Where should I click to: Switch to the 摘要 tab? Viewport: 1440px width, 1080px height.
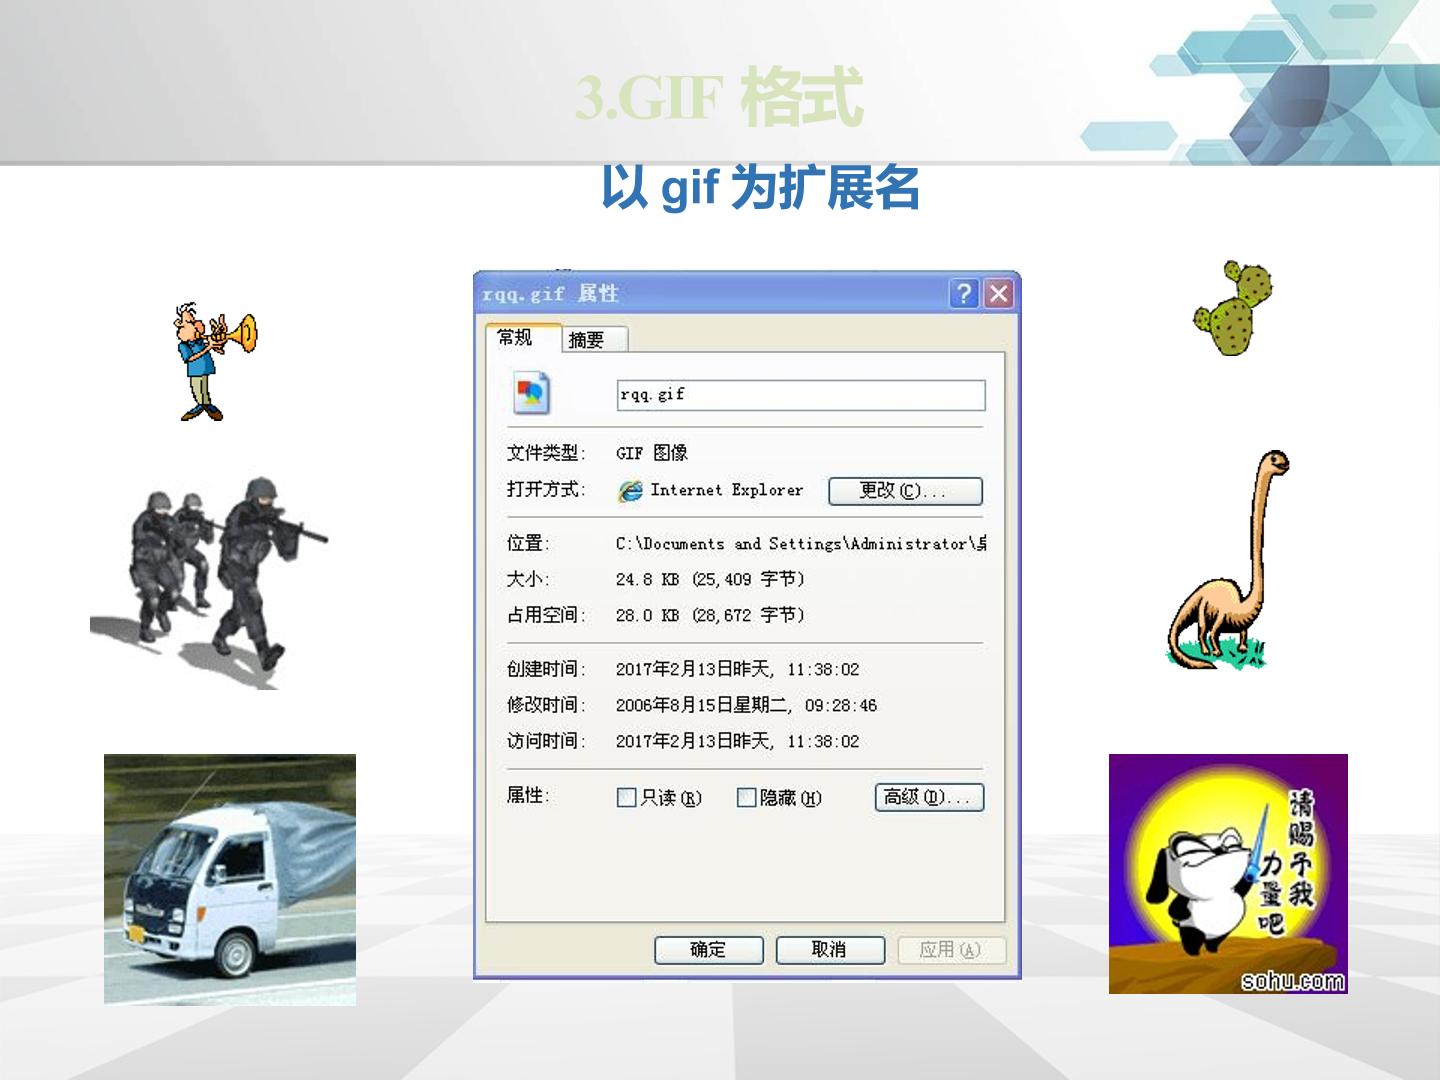click(594, 340)
